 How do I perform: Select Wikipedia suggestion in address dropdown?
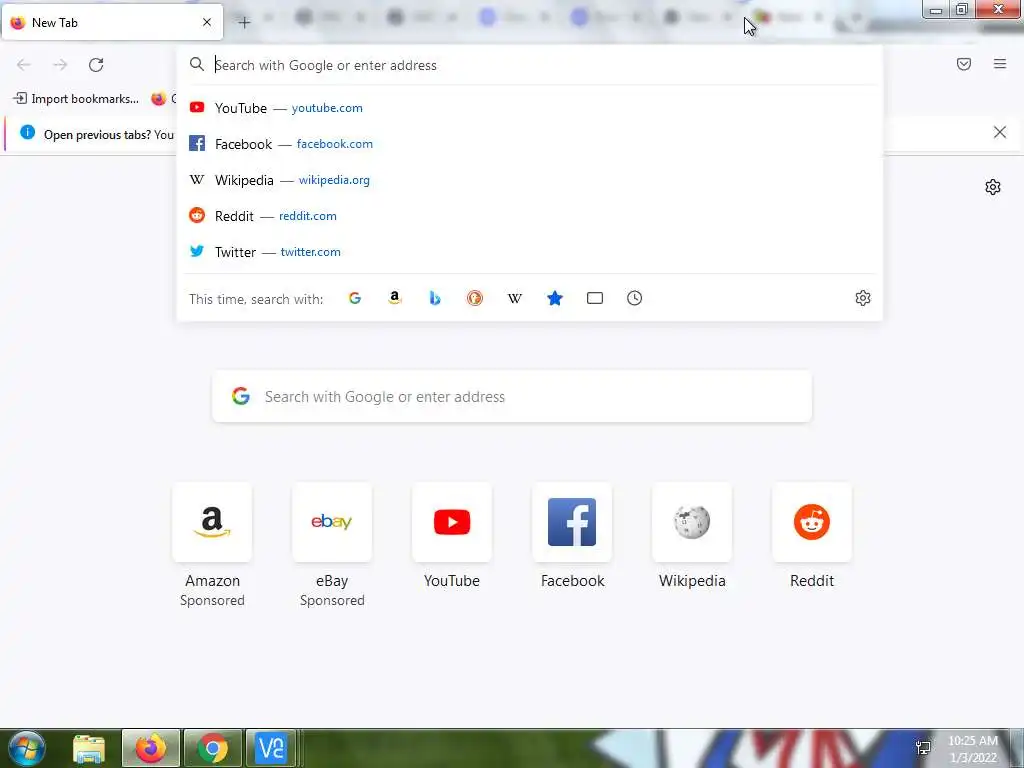click(x=530, y=180)
